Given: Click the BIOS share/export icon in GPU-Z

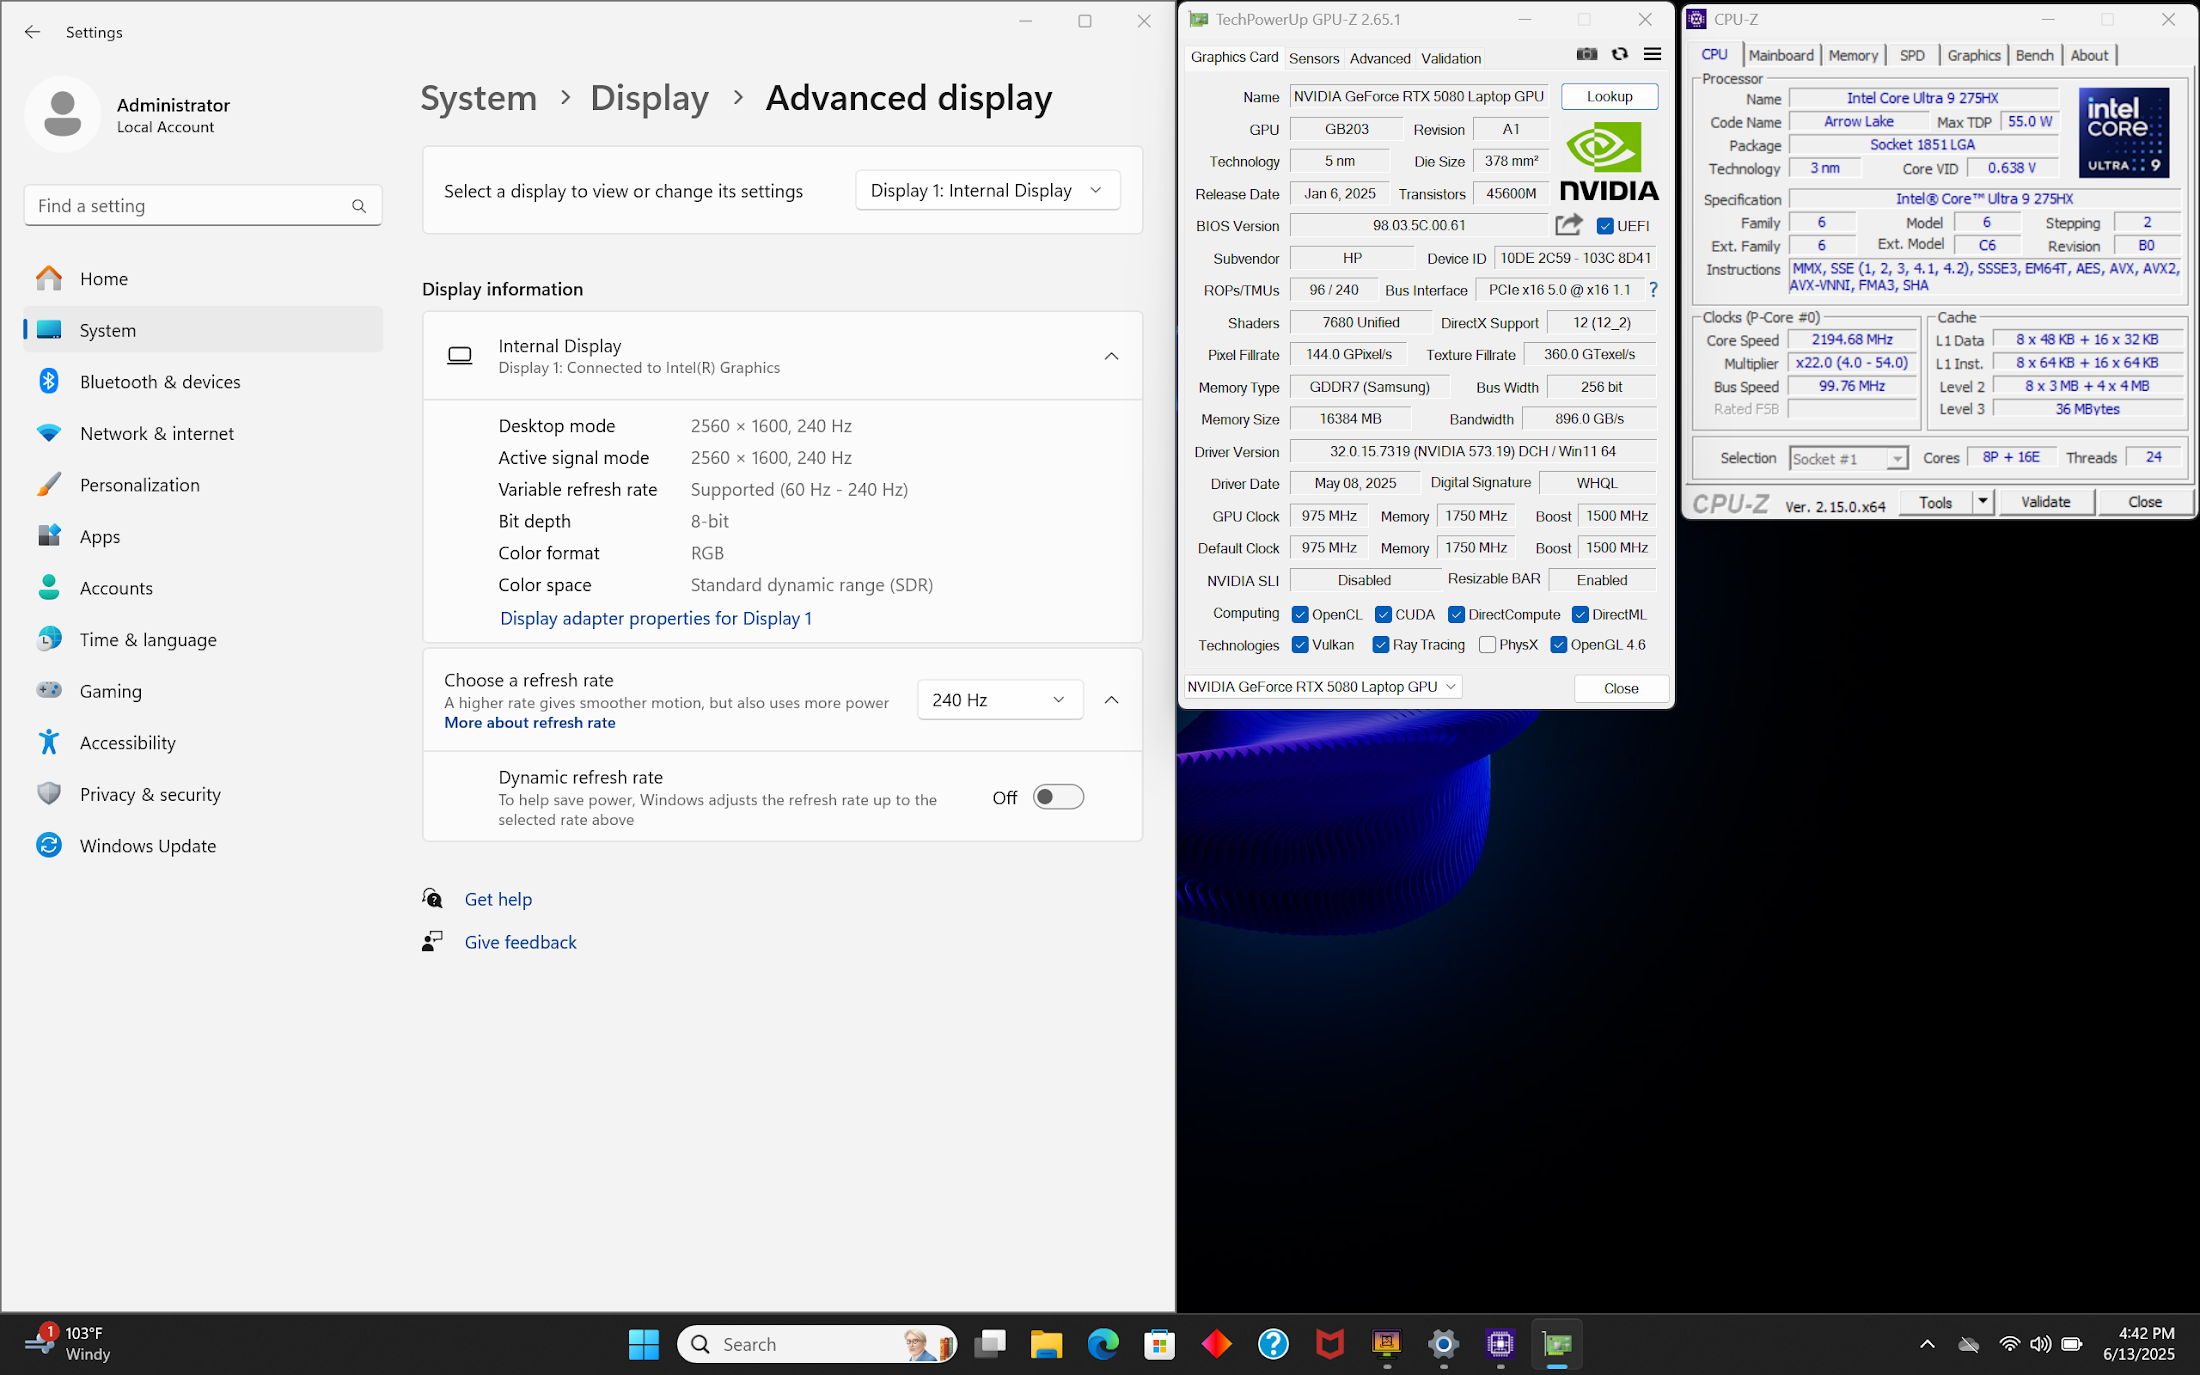Looking at the screenshot, I should (1569, 225).
